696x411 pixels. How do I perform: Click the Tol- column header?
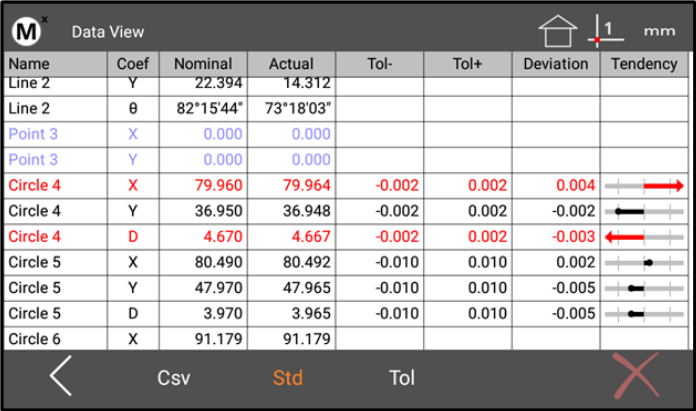(380, 64)
